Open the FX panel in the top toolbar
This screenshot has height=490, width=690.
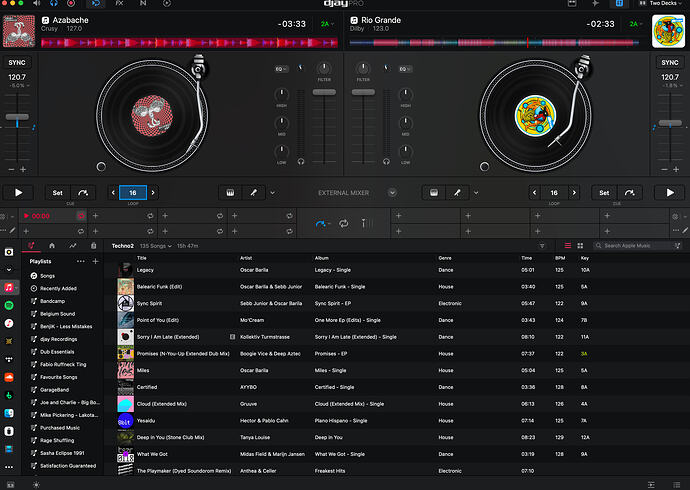tap(119, 3)
